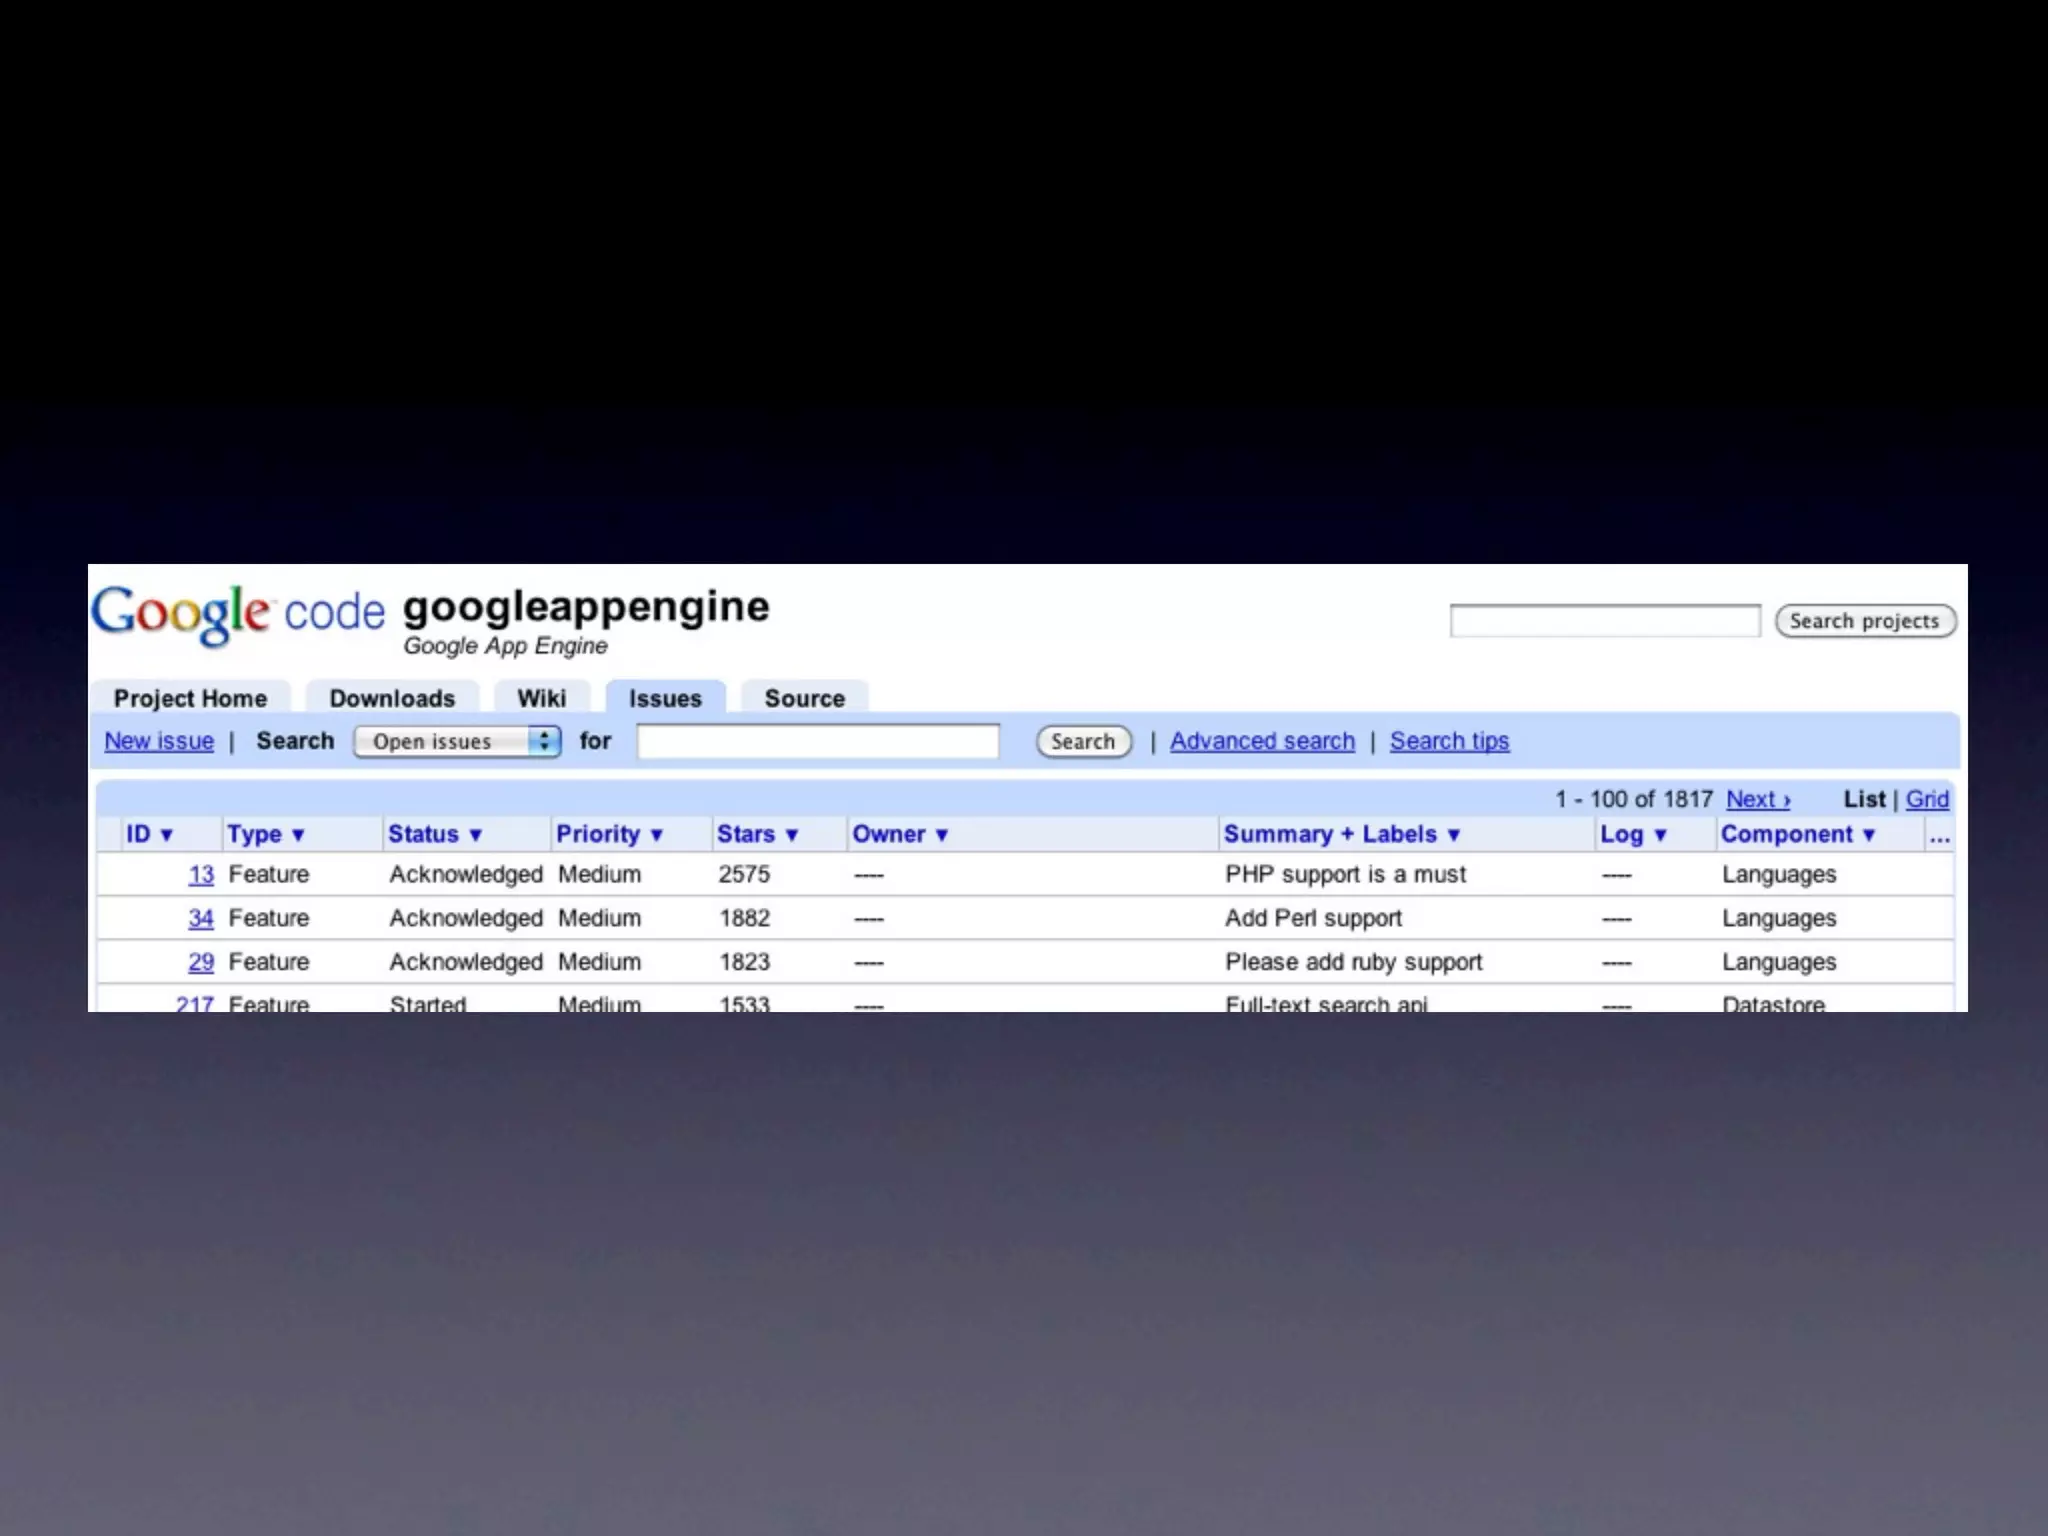Switch to Grid view
Image resolution: width=2048 pixels, height=1536 pixels.
click(x=1926, y=799)
